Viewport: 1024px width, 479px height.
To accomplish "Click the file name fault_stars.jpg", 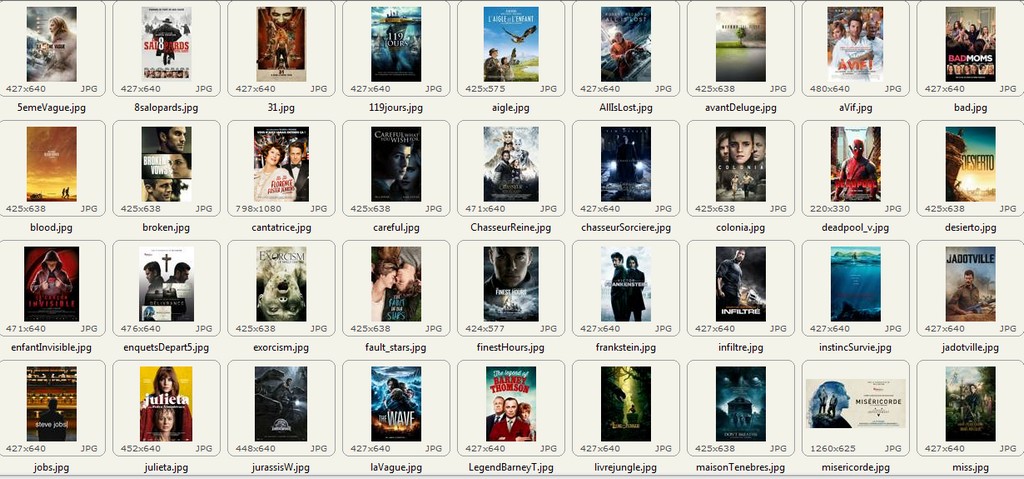I will (396, 348).
